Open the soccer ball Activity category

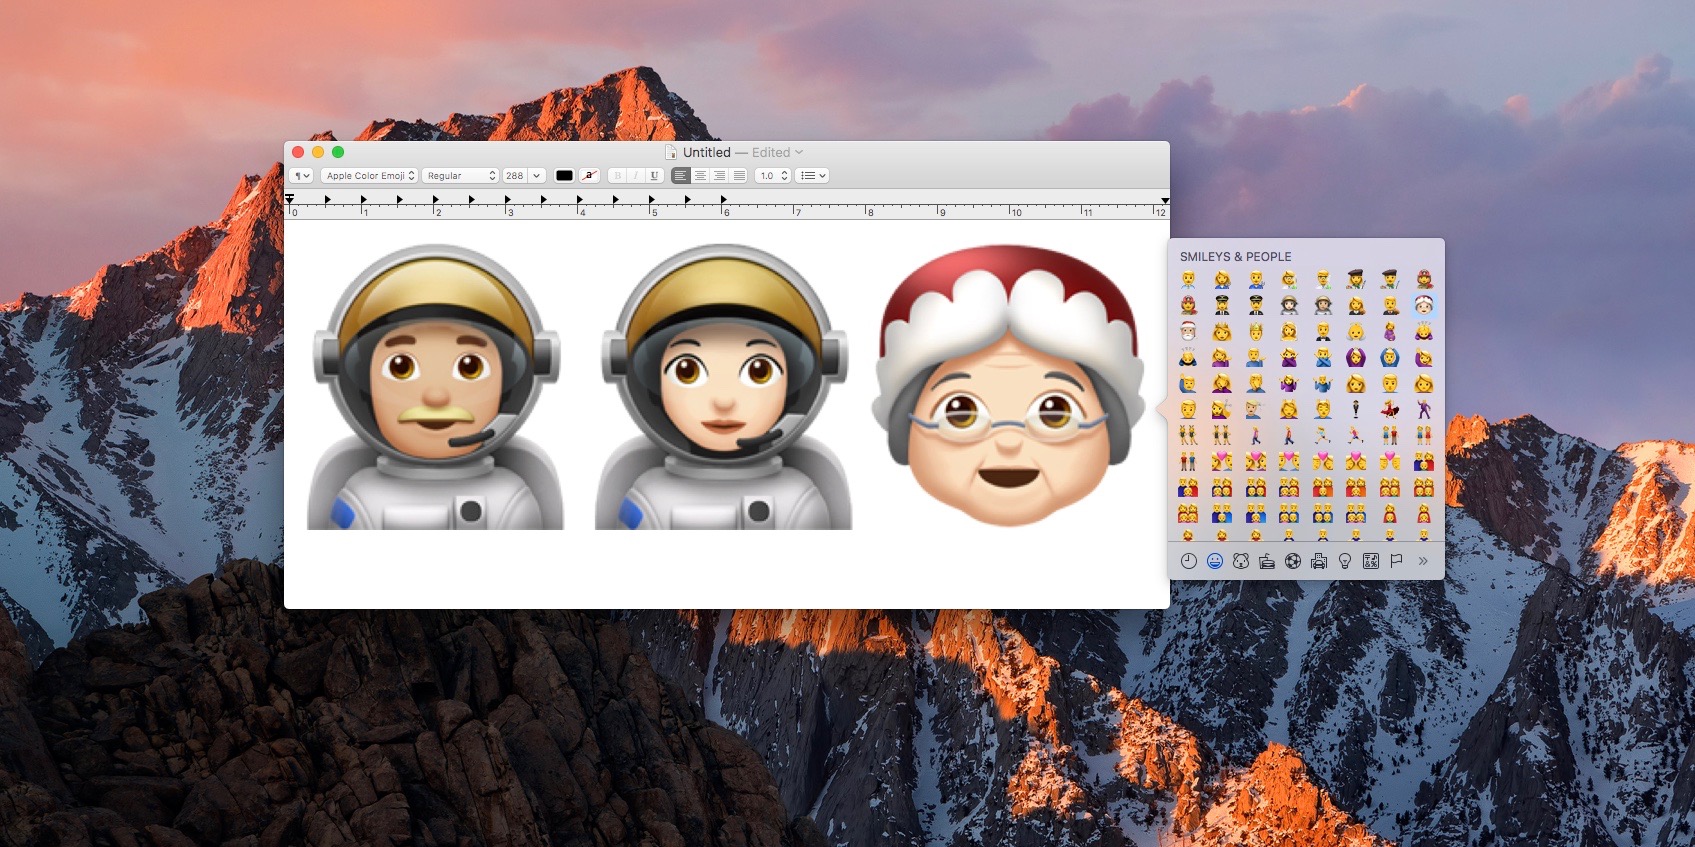click(x=1293, y=561)
